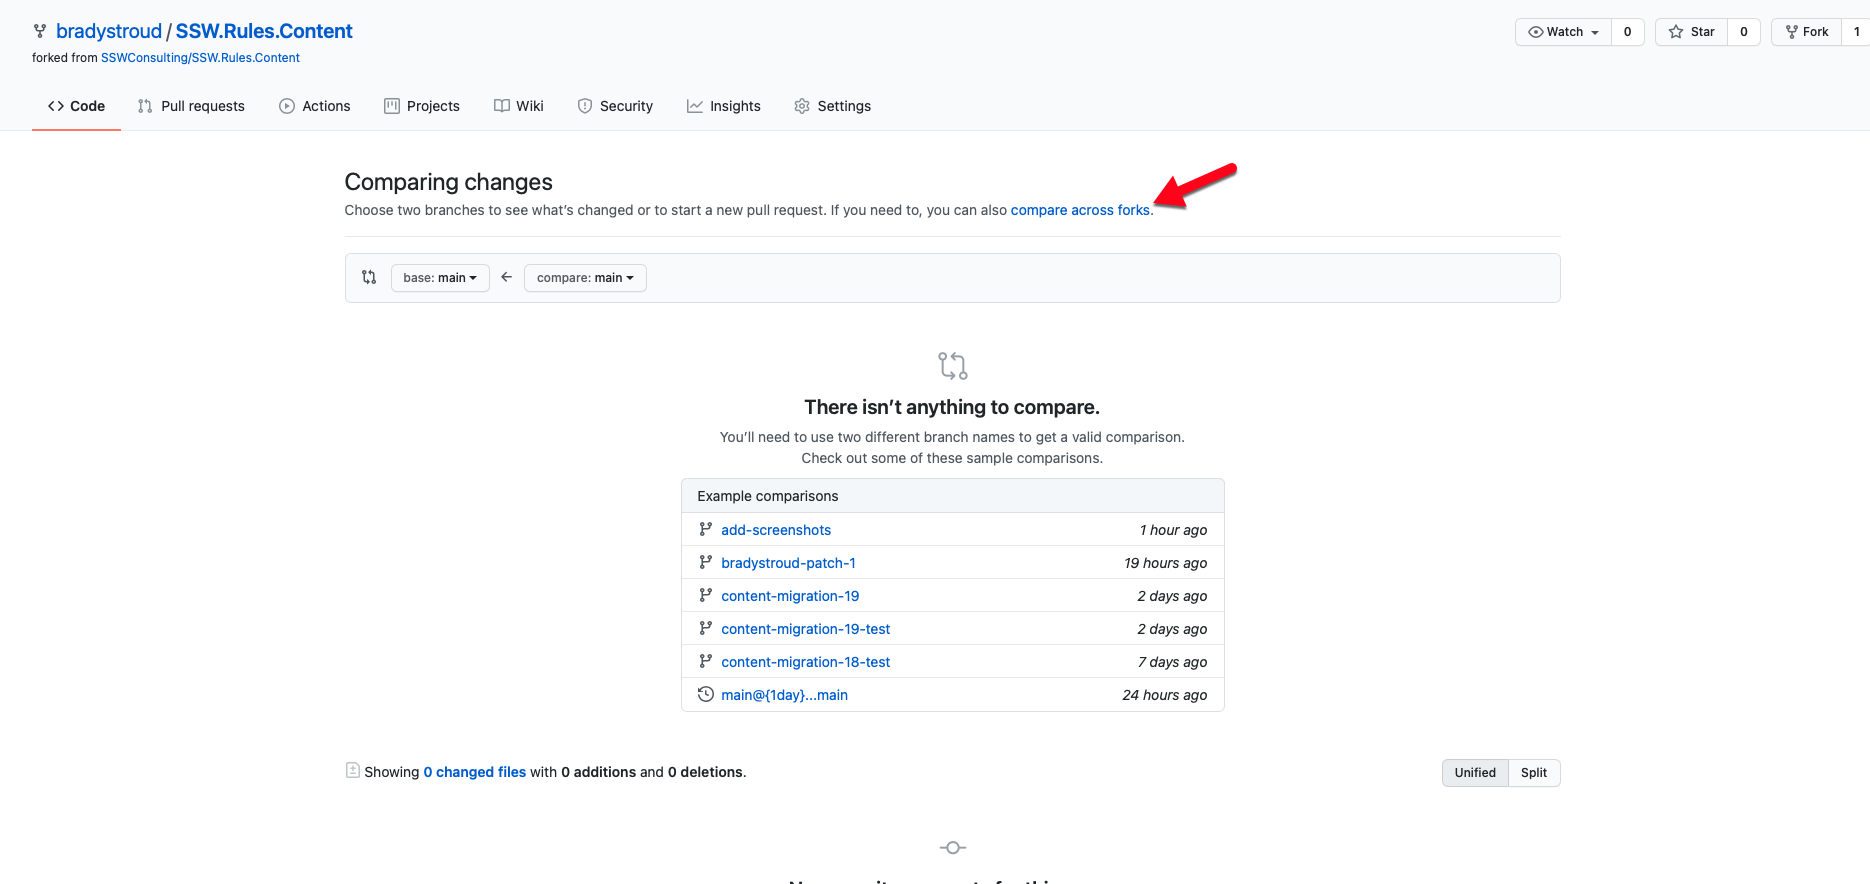Expand the base: main branch dropdown
The image size is (1870, 884).
point(440,278)
